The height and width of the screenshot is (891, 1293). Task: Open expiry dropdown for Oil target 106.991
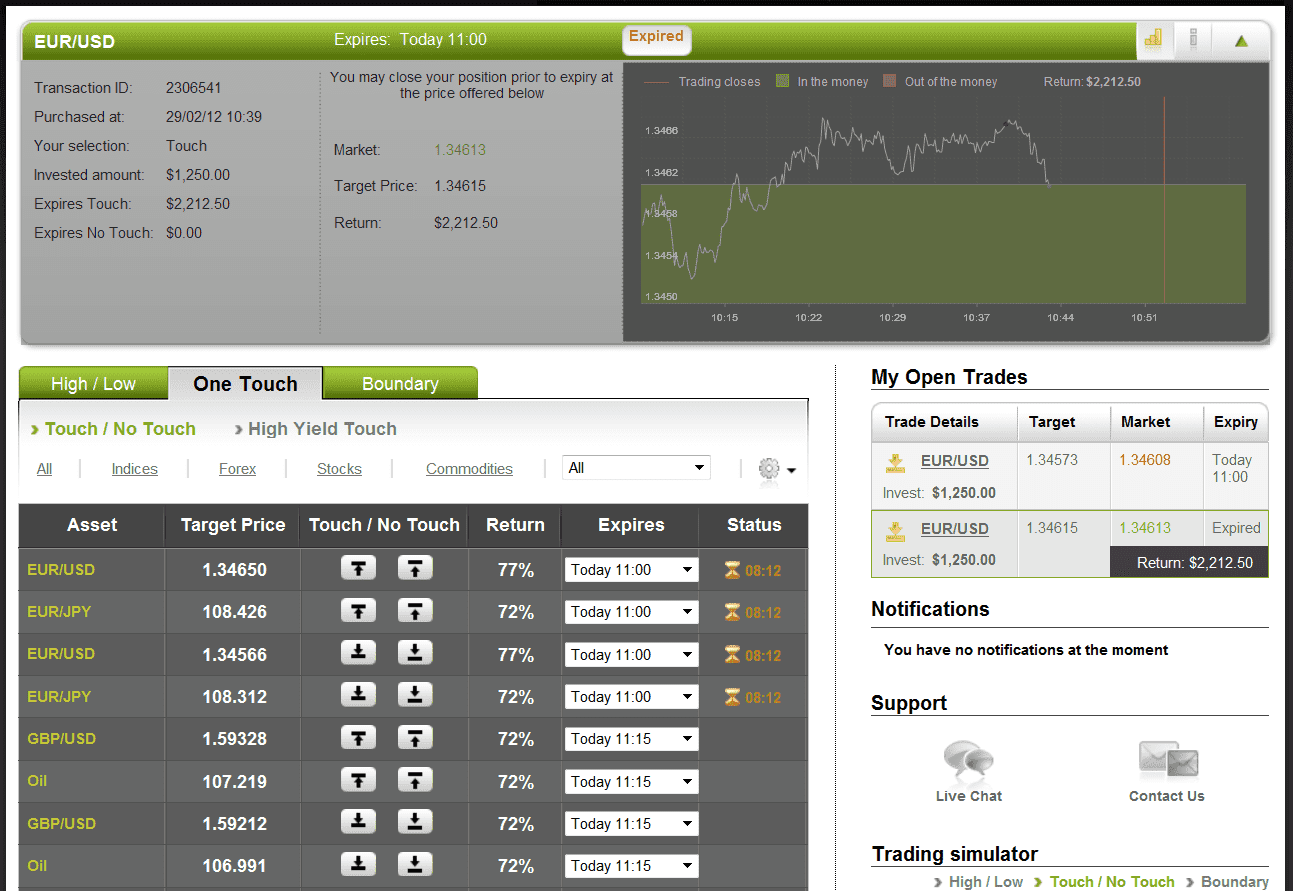631,866
